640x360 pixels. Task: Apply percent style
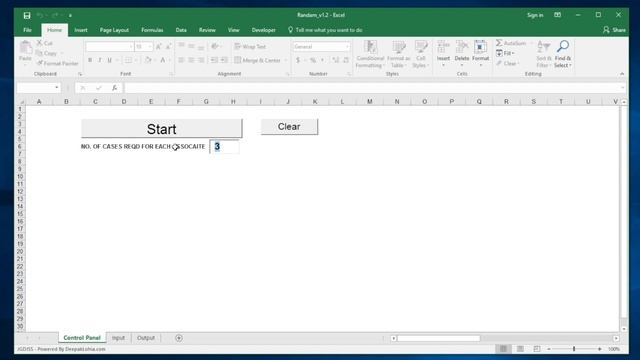click(x=313, y=60)
